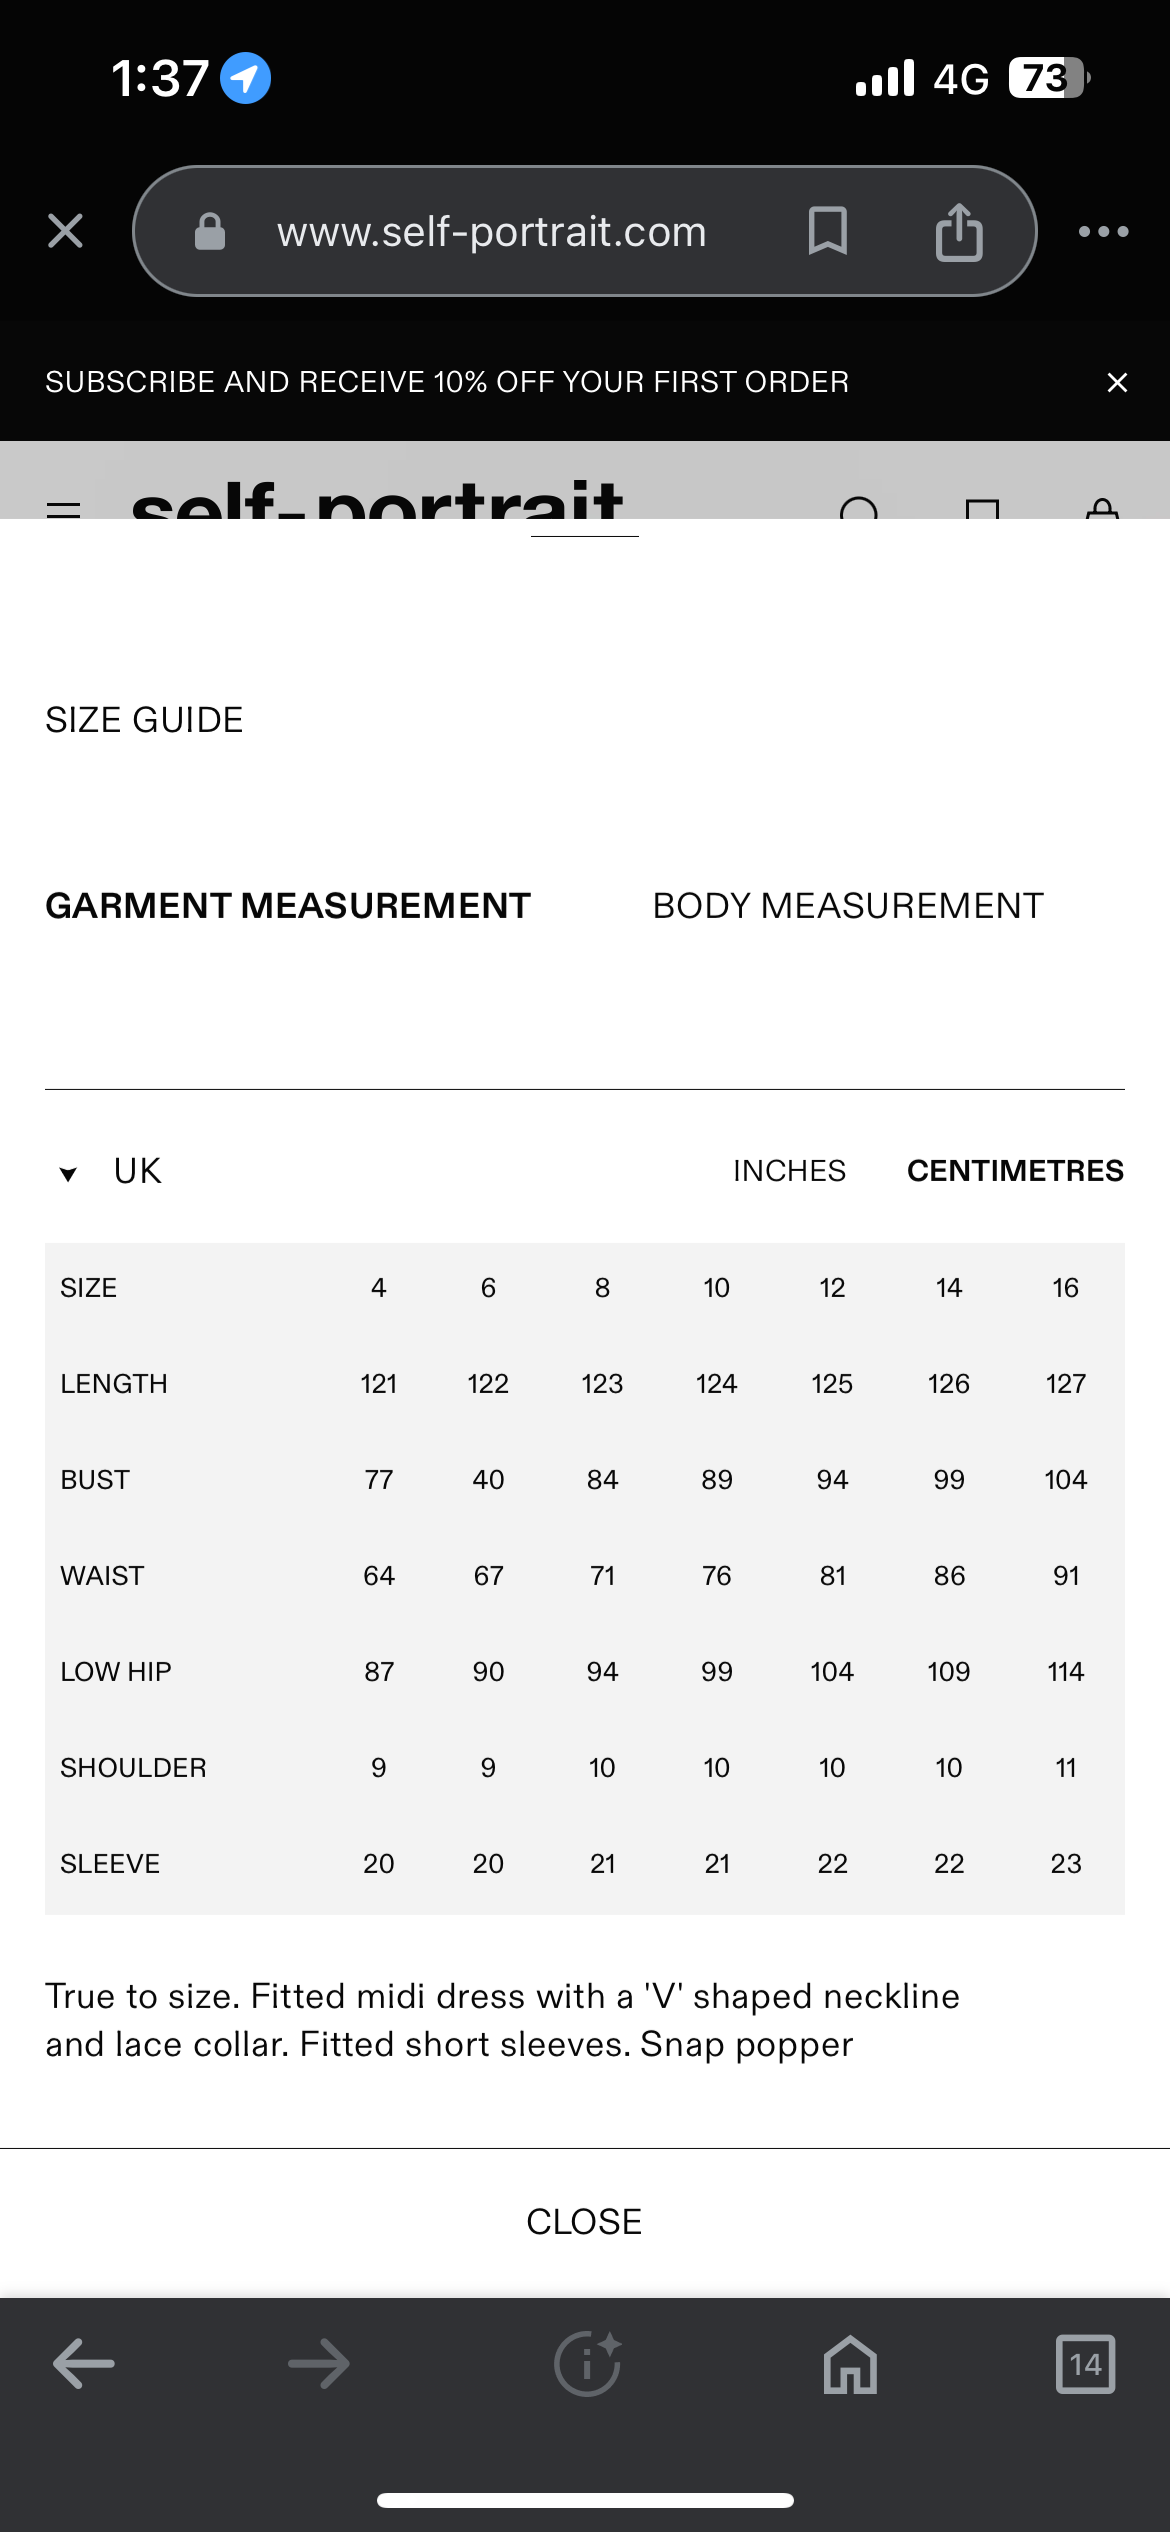Tap the share icon in address bar
This screenshot has width=1170, height=2532.
coord(958,231)
